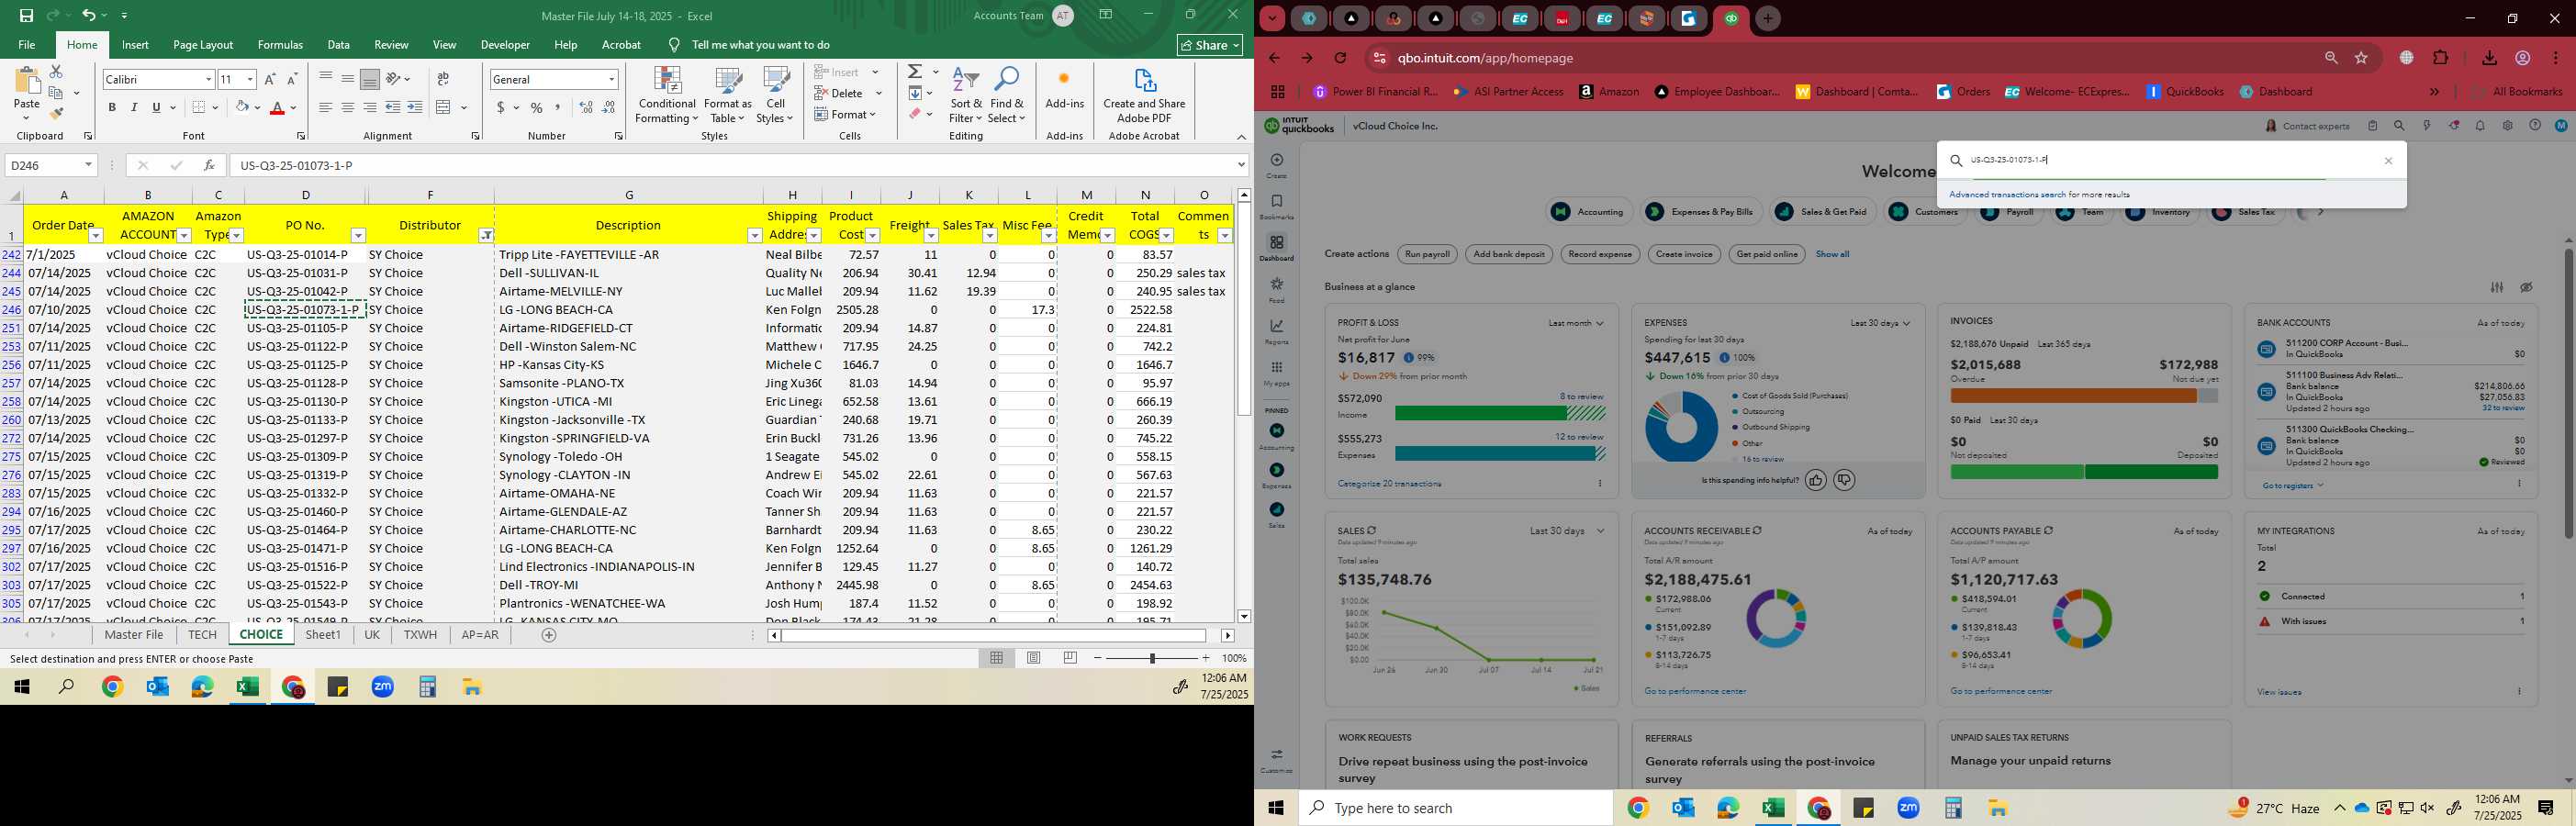Image resolution: width=2576 pixels, height=826 pixels.
Task: Click the Percent Style icon
Action: click(x=537, y=107)
